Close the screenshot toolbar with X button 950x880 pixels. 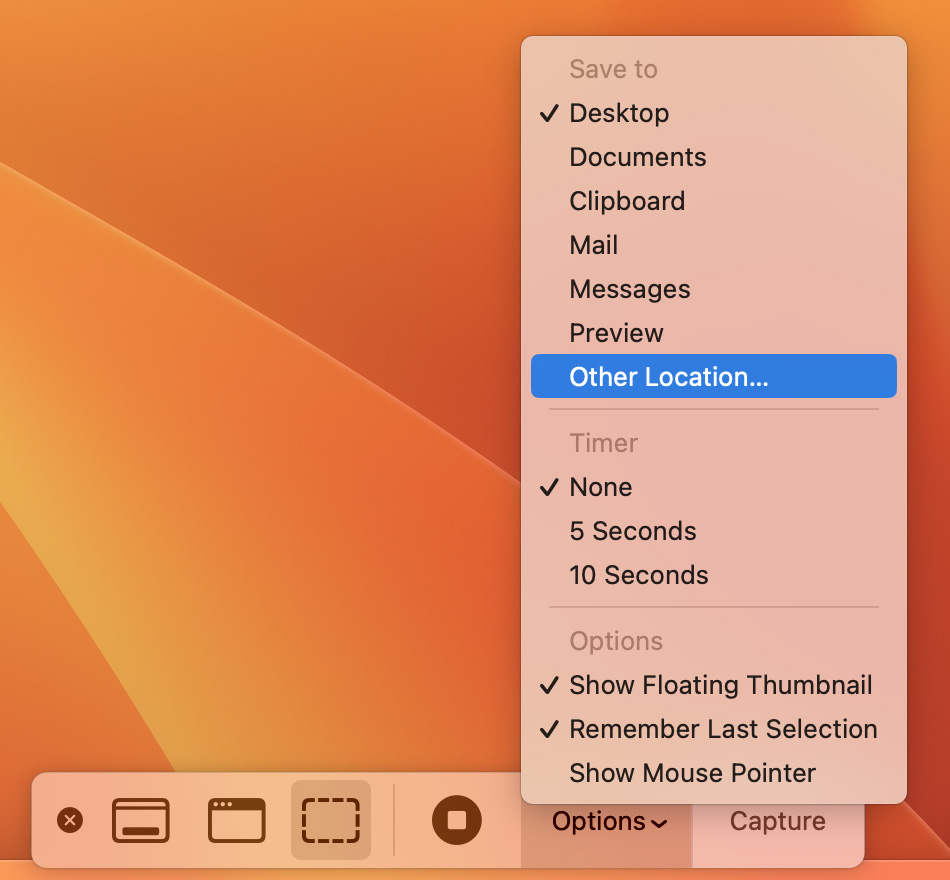pos(70,821)
